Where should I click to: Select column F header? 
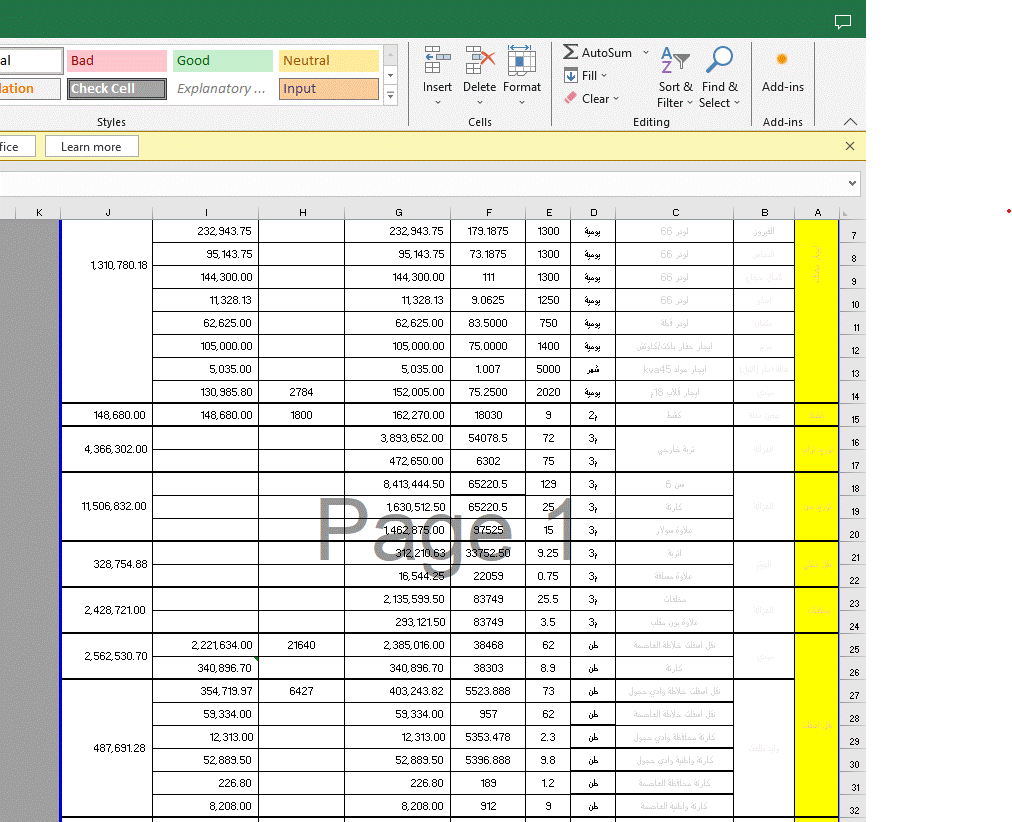tap(489, 212)
